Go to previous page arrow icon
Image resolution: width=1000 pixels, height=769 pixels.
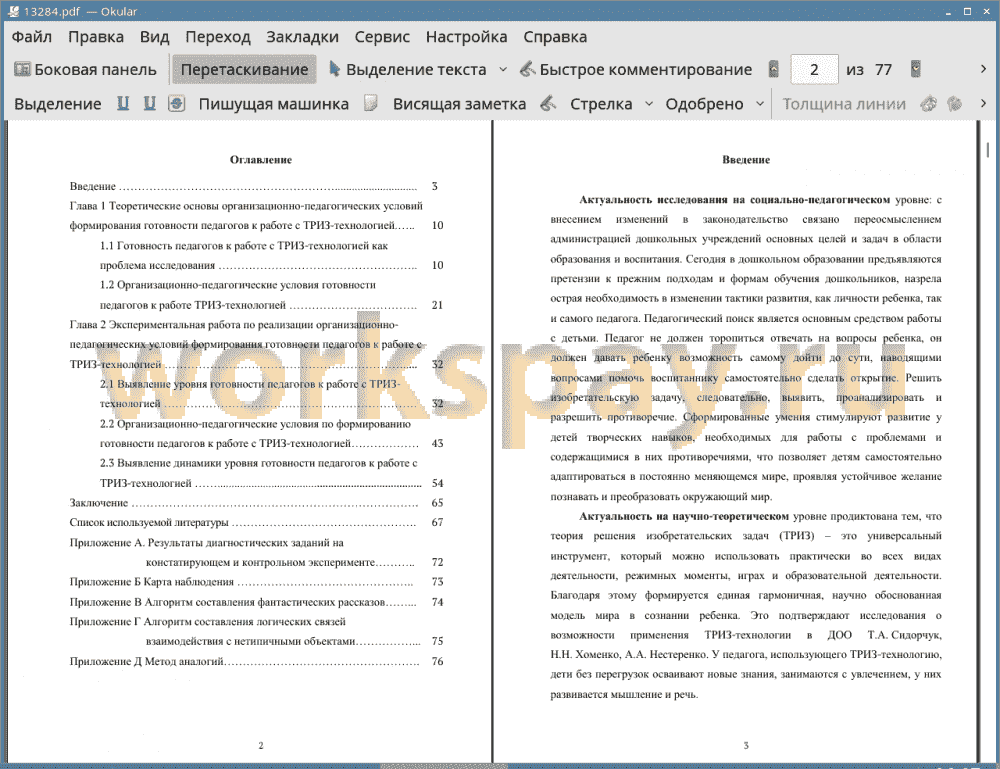[774, 69]
